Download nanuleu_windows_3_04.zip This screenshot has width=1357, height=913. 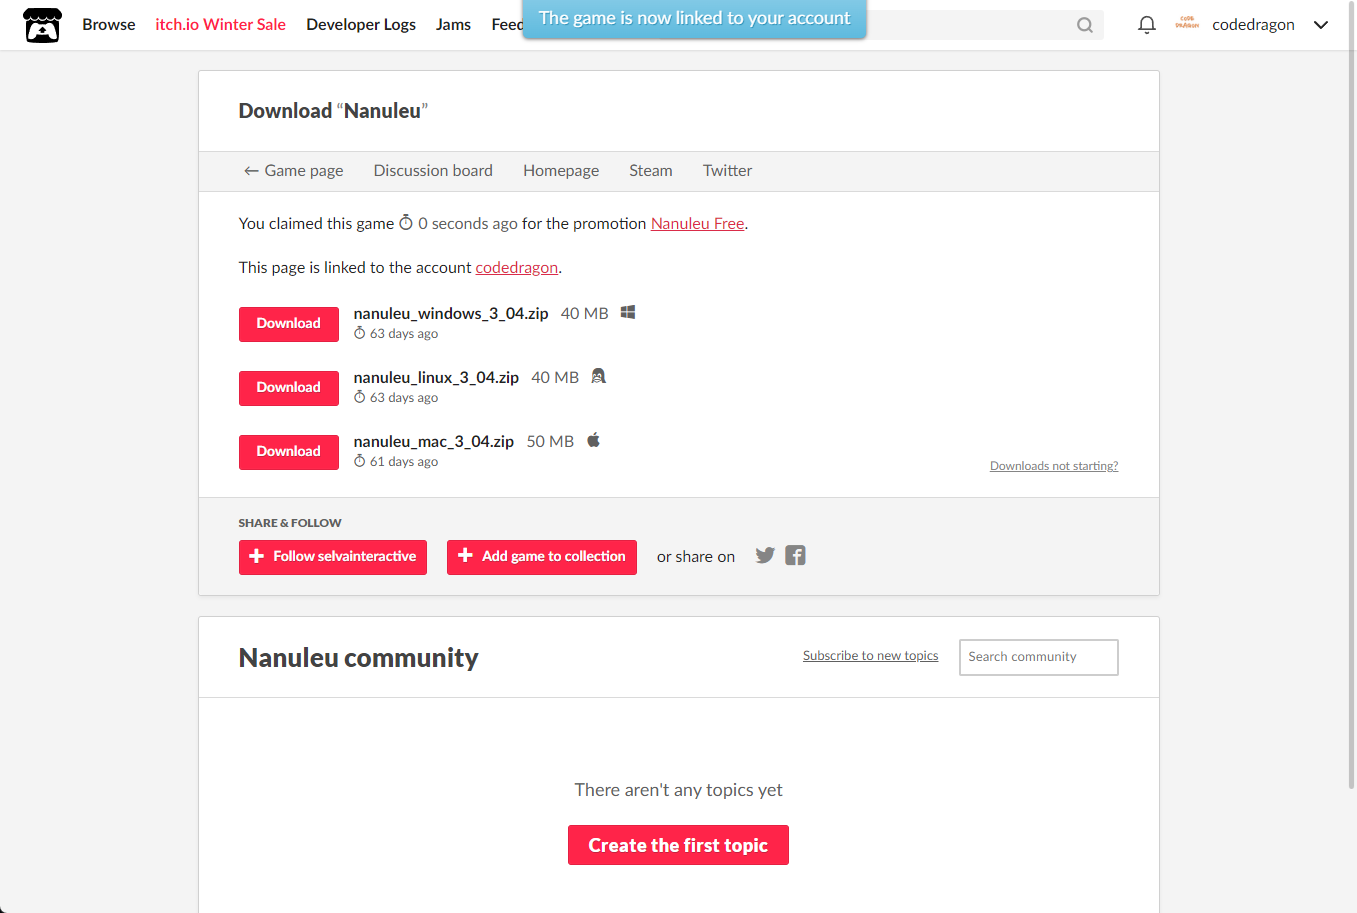click(289, 324)
